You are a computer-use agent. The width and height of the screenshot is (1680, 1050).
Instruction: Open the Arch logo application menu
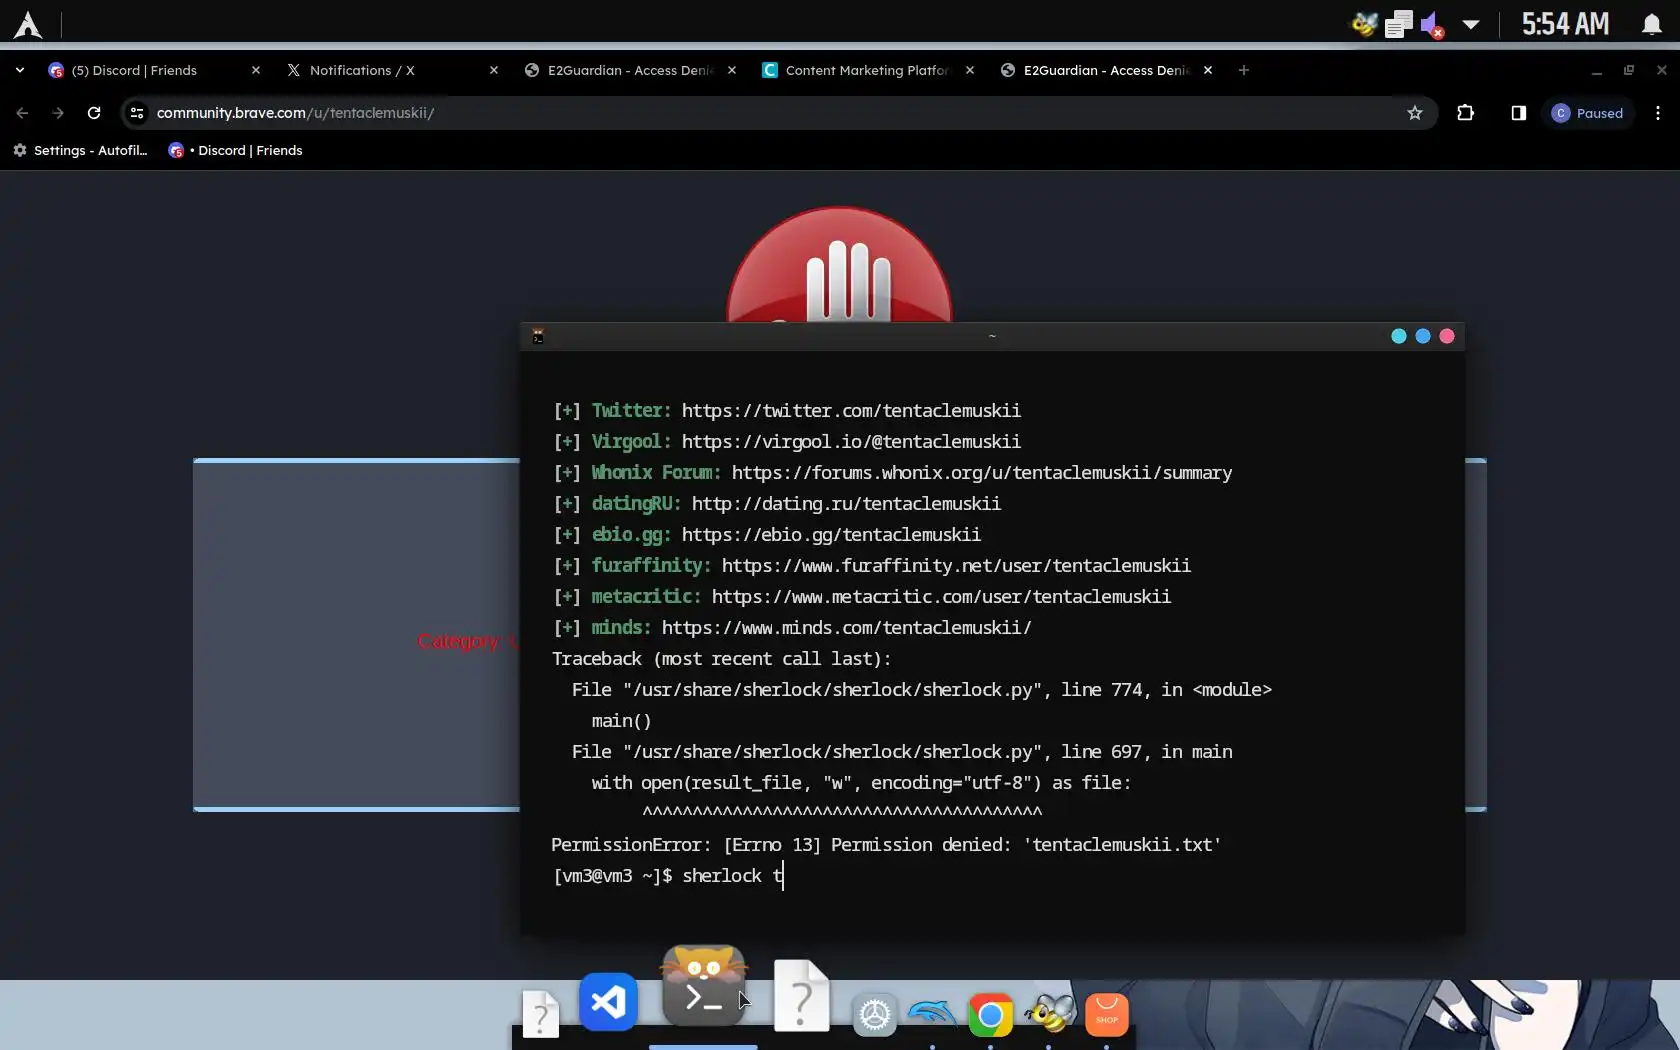coord(28,24)
